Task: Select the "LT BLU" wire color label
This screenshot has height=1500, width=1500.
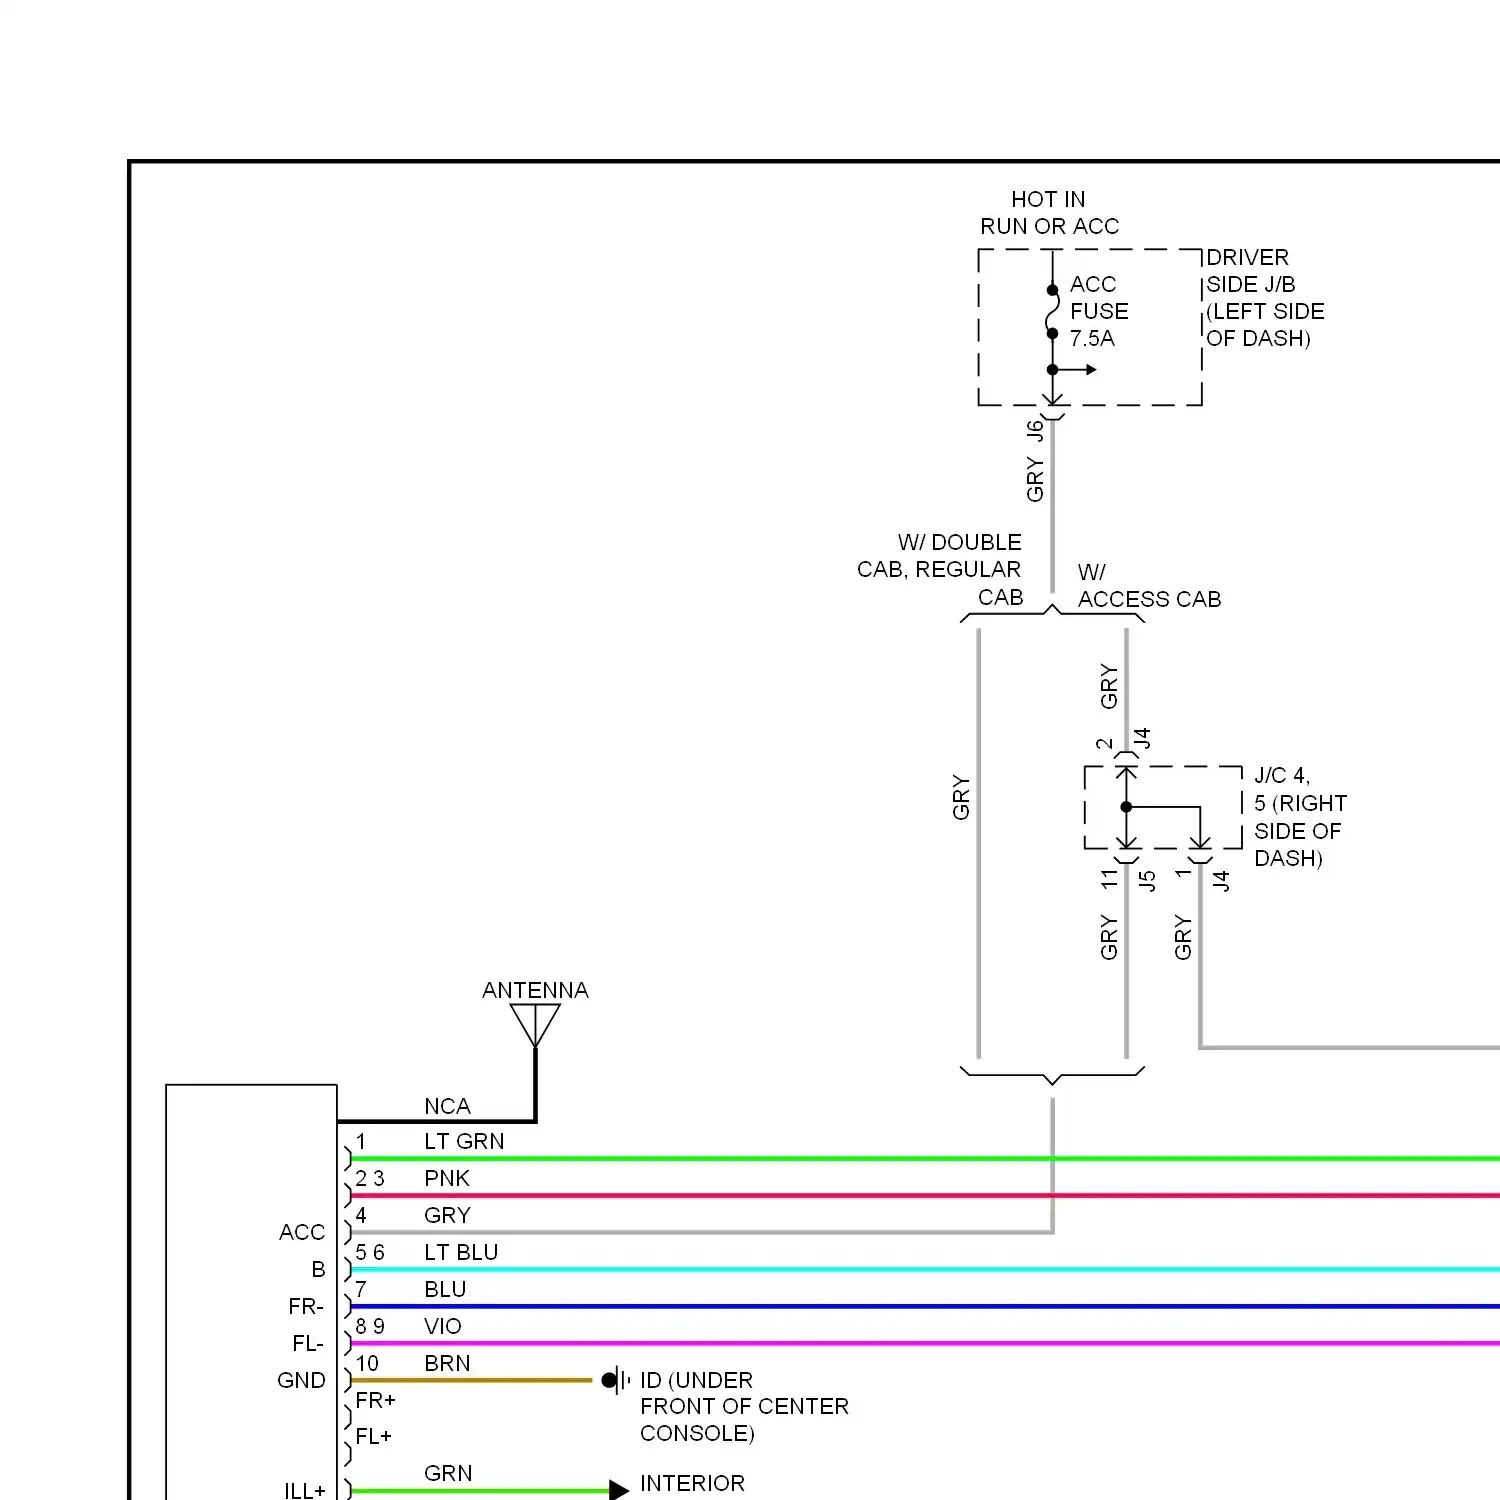Action: coord(461,1252)
